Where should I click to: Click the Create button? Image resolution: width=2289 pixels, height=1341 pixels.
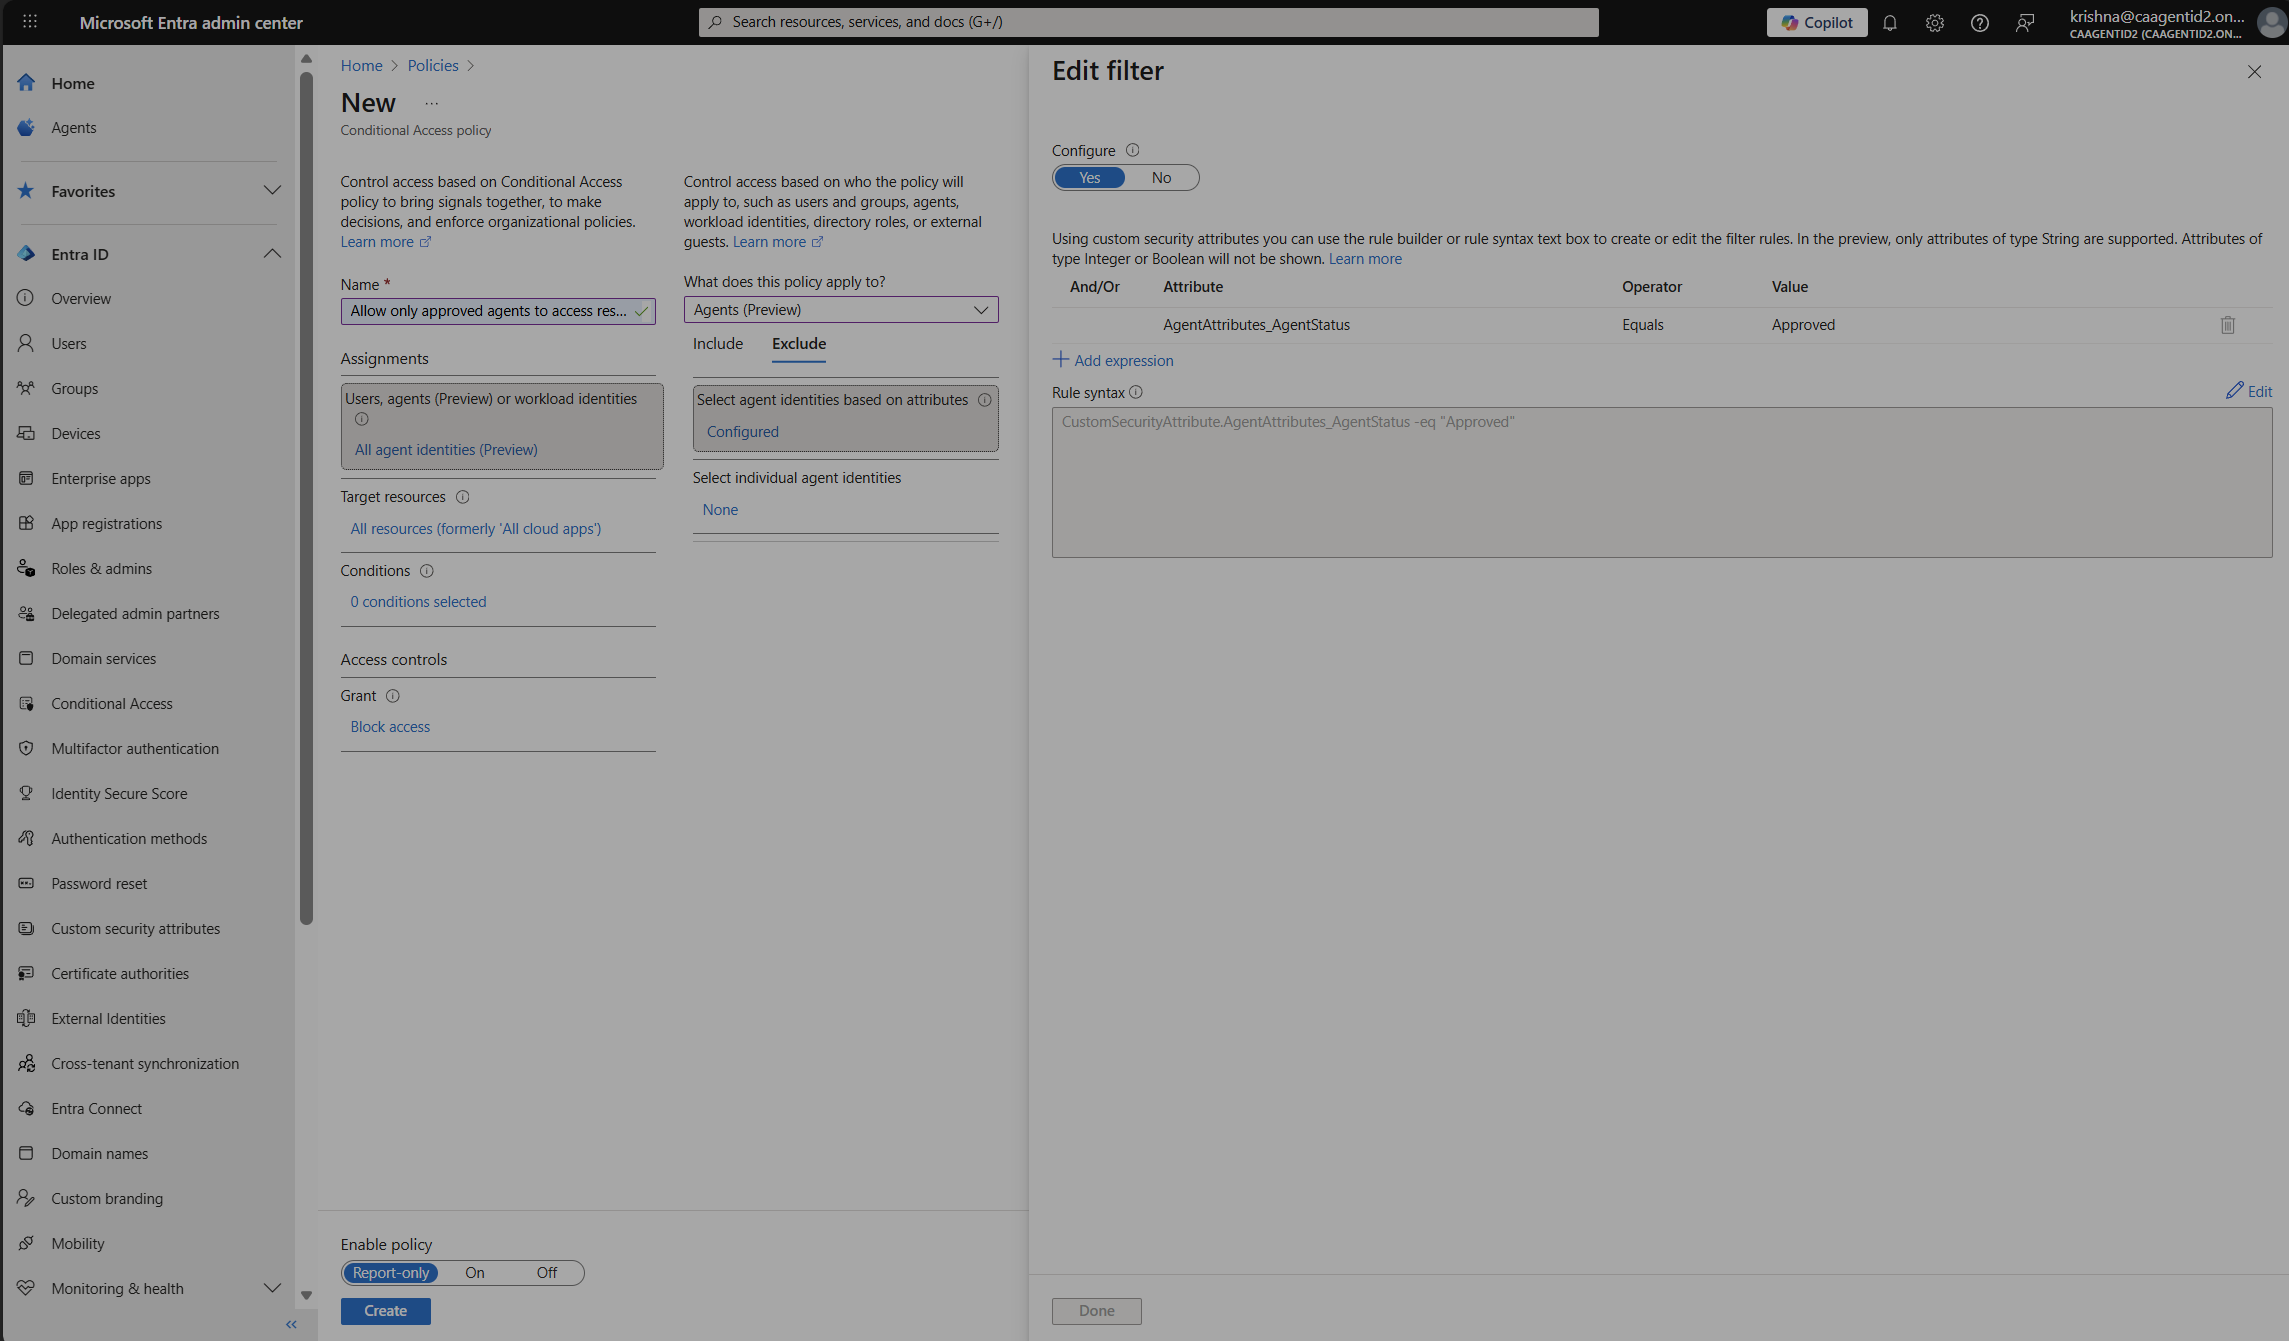coord(385,1311)
